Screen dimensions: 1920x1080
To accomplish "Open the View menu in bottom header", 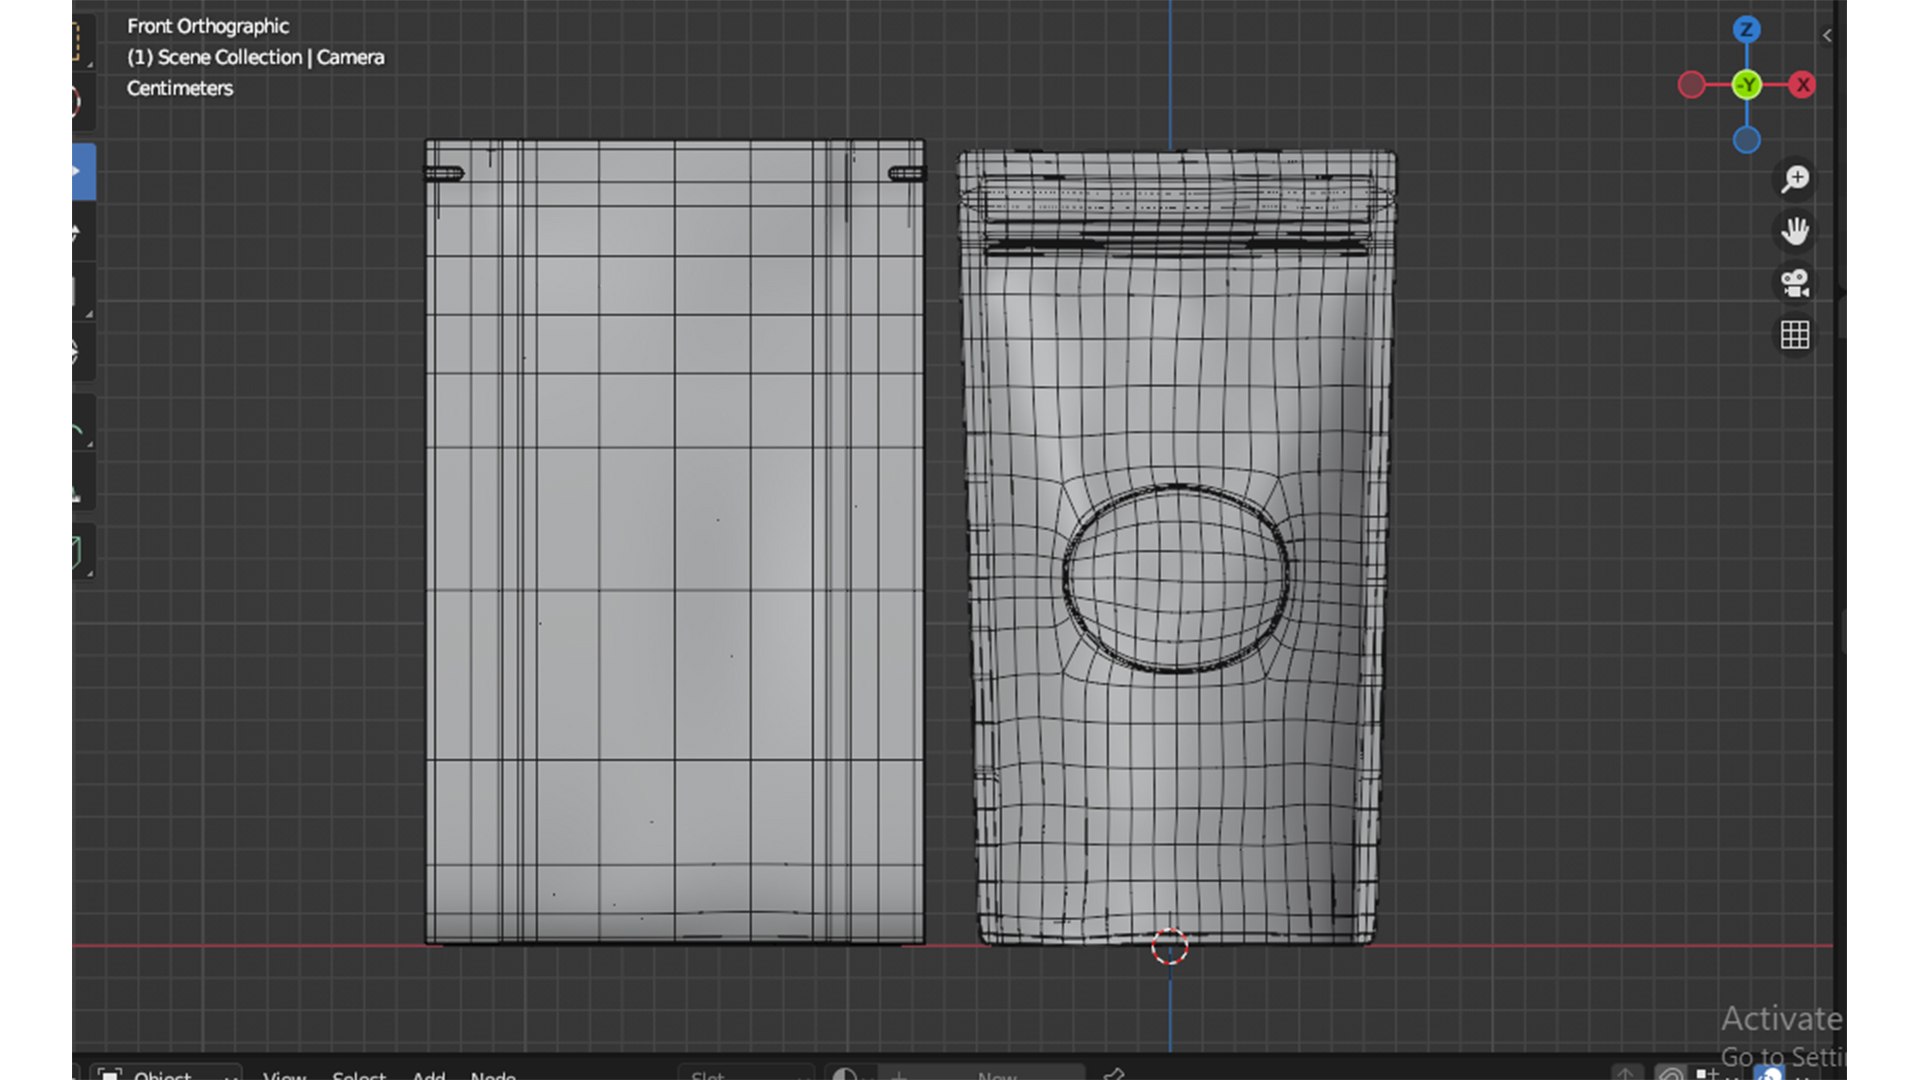I will [285, 1074].
